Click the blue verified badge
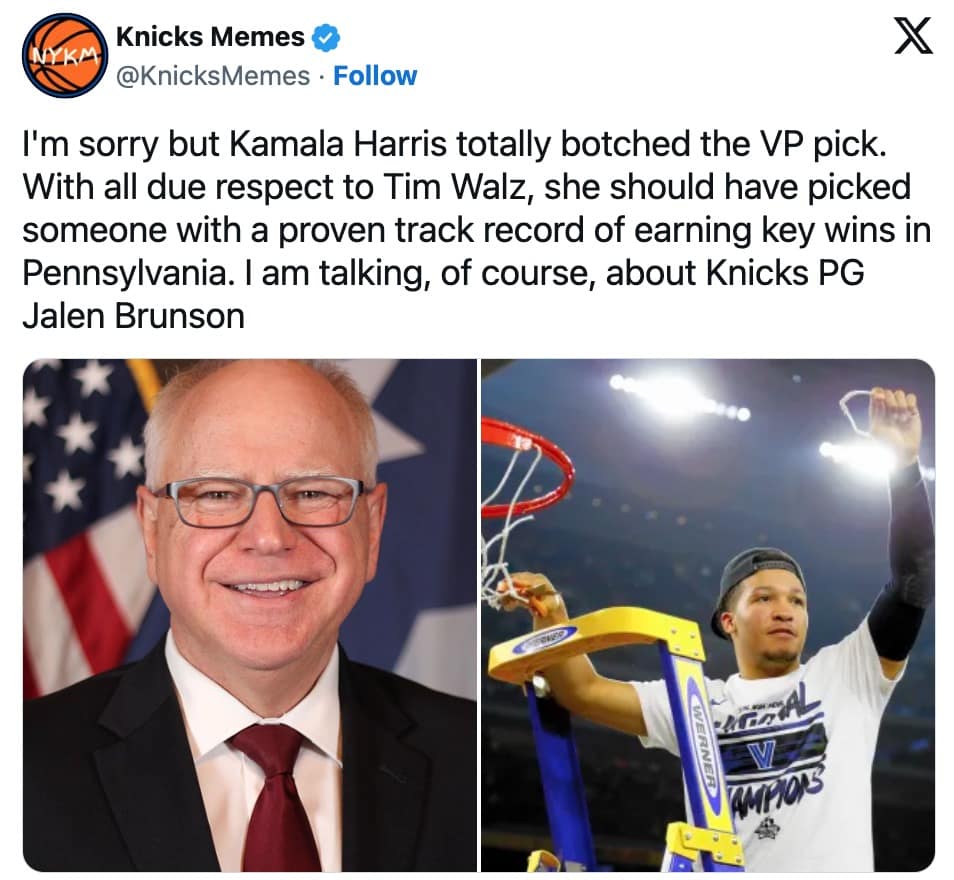 [x=326, y=38]
